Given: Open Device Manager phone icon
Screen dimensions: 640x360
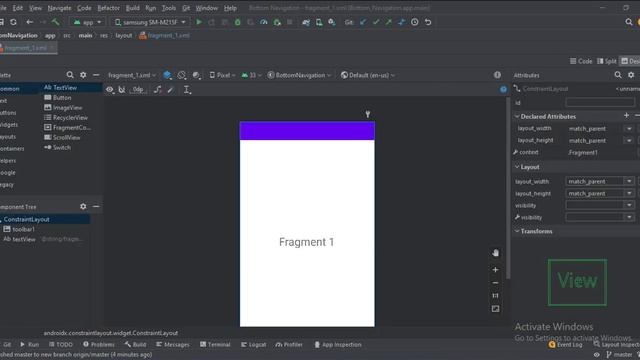Looking at the screenshot, I should [x=319, y=22].
